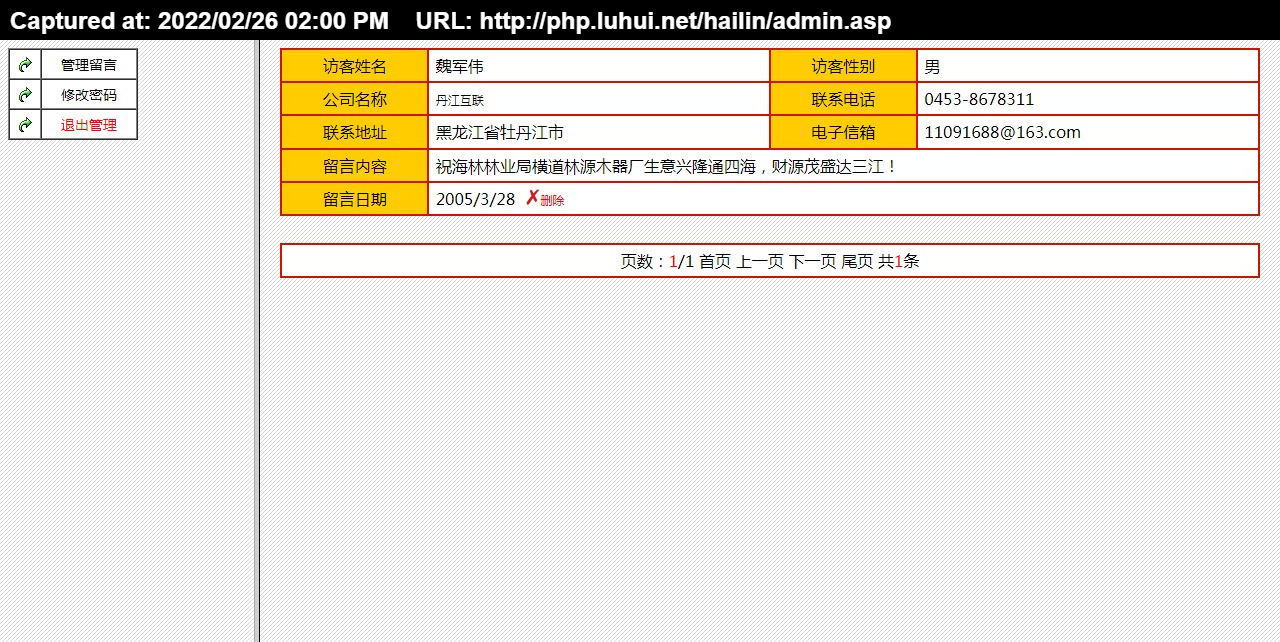Click the 留言日期 label cell
1280x642 pixels.
(355, 199)
